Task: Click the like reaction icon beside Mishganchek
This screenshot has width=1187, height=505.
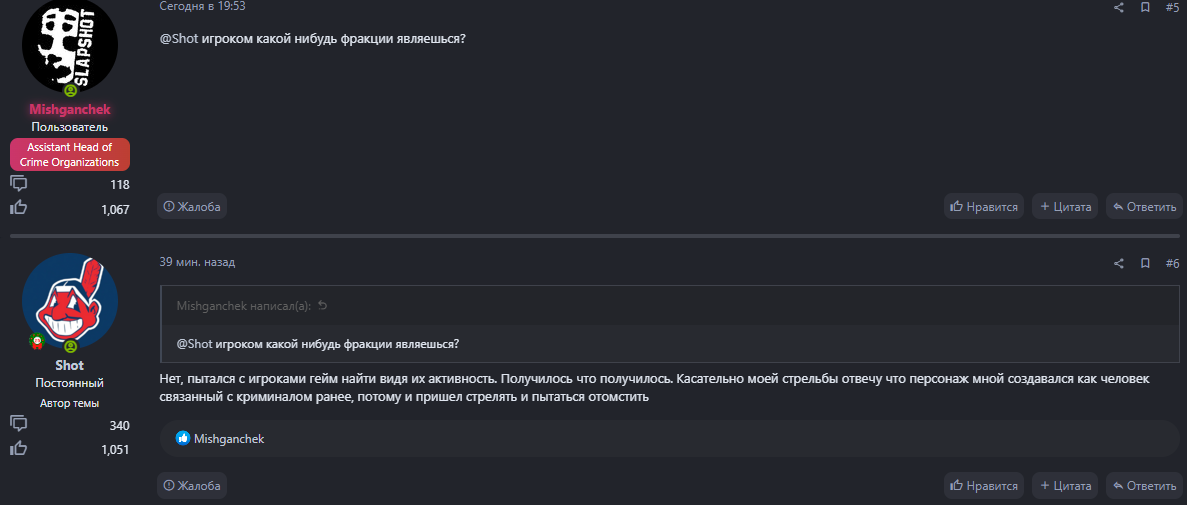Action: coord(183,438)
